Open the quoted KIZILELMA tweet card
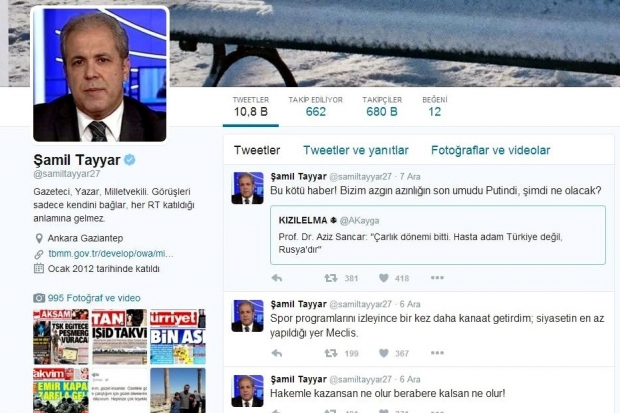 (x=438, y=235)
